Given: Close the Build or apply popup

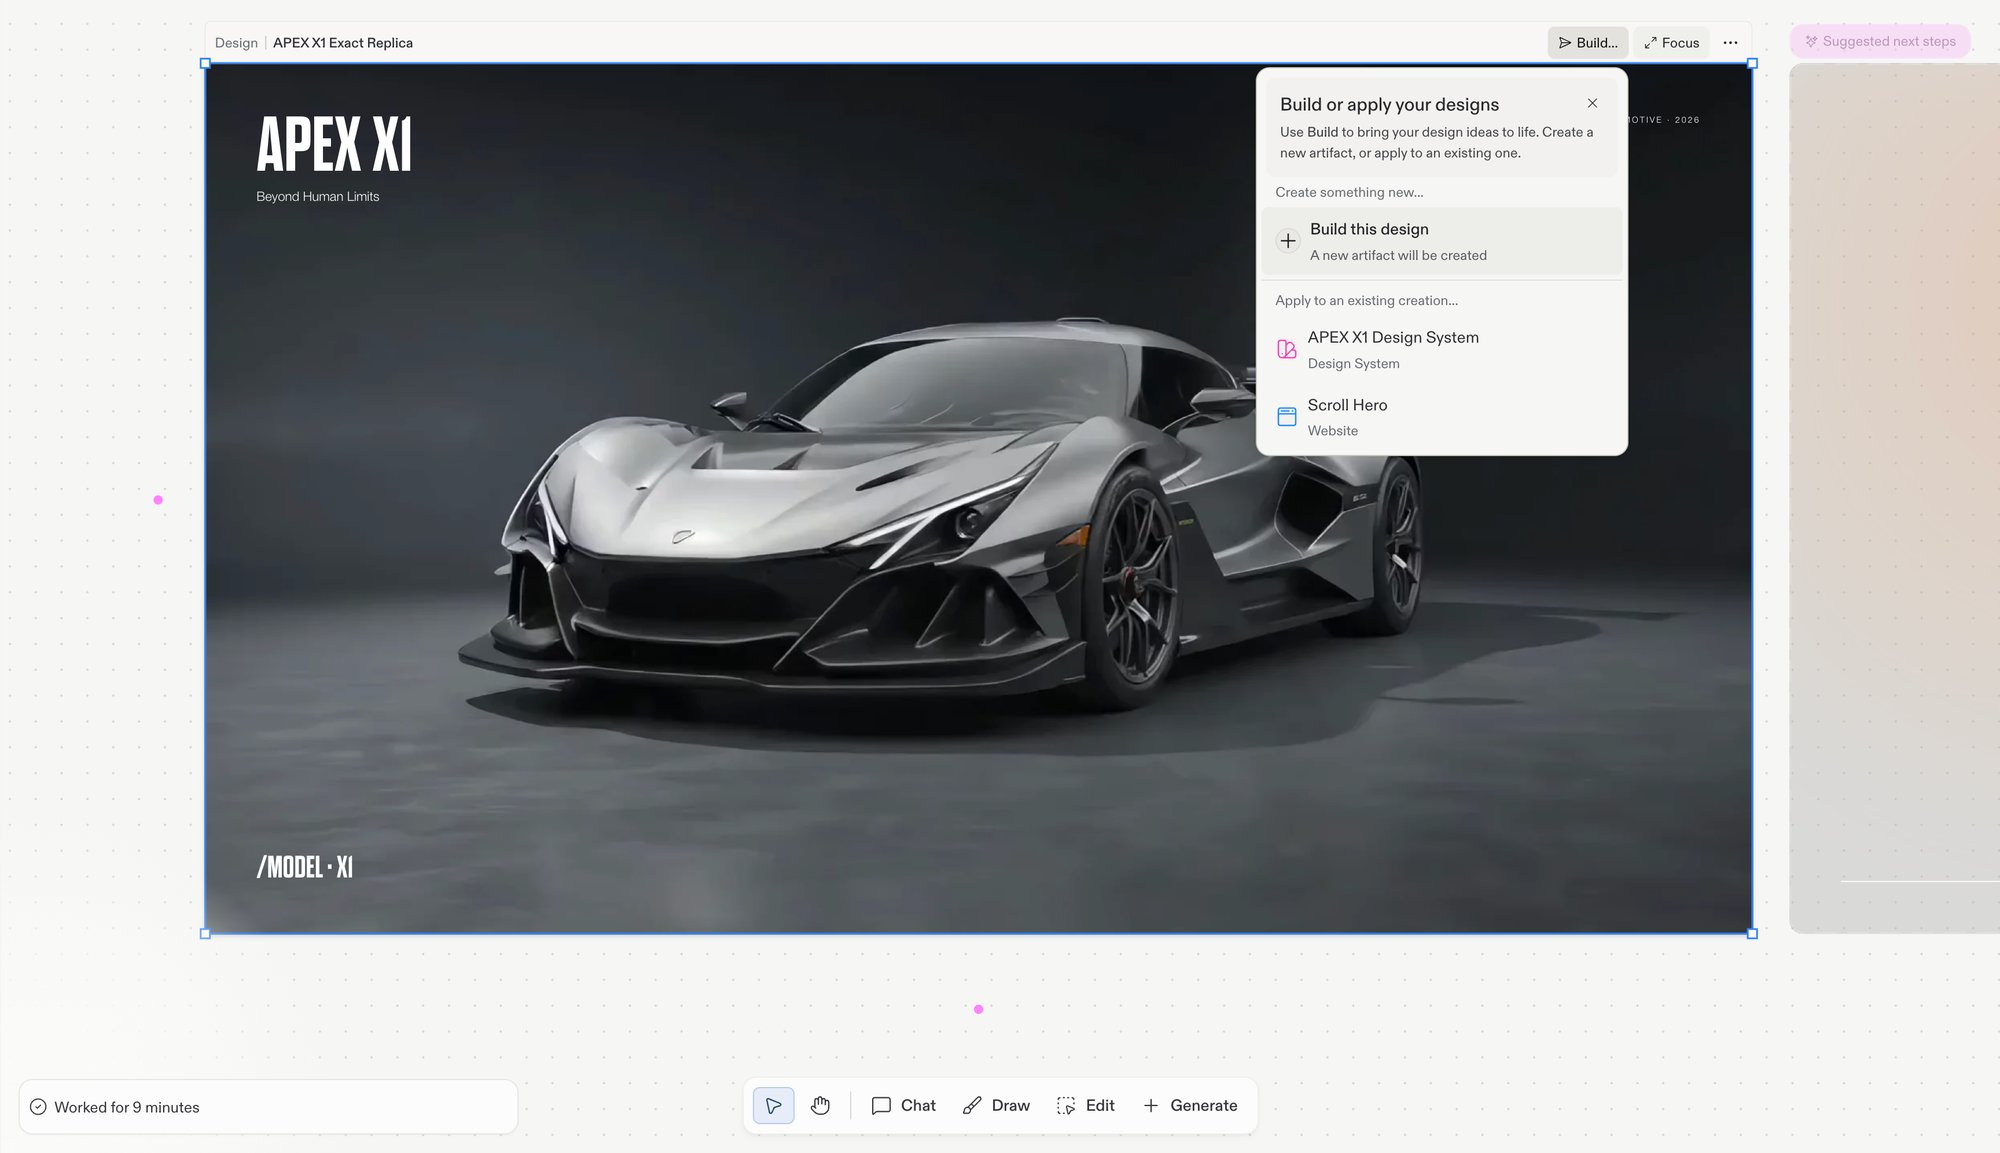Looking at the screenshot, I should [1592, 103].
